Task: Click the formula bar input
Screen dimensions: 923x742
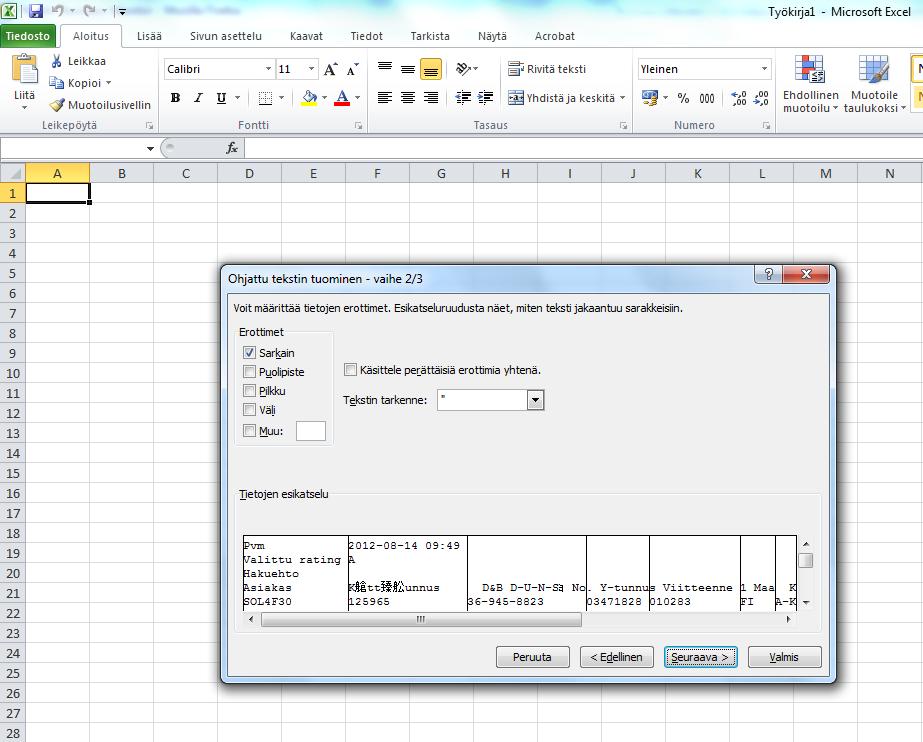Action: click(583, 148)
